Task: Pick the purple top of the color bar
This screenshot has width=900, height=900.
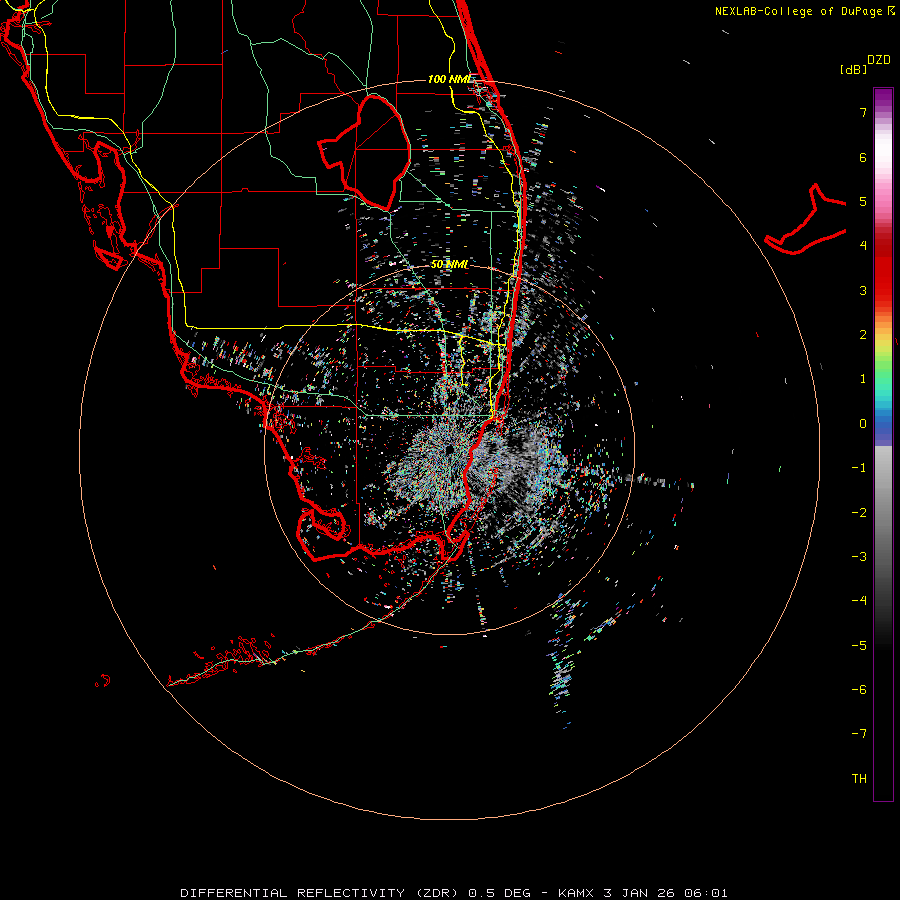Action: pos(883,95)
